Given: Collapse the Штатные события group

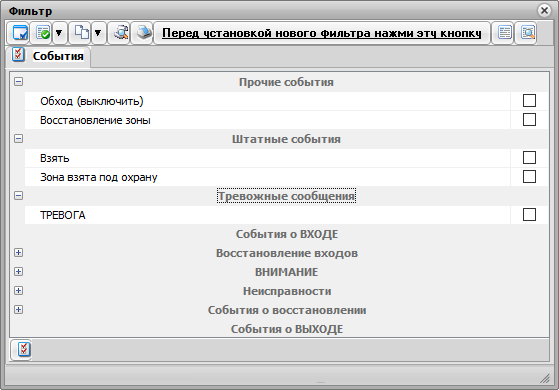Looking at the screenshot, I should click(19, 139).
